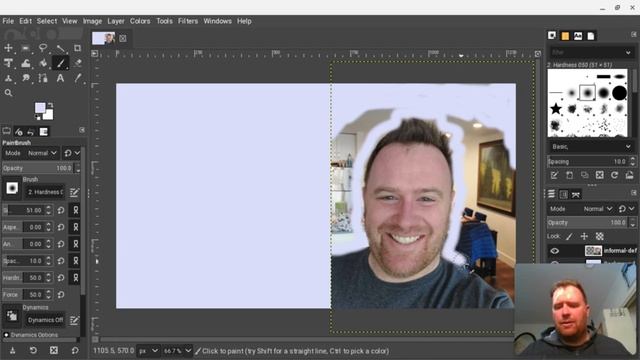Open the unit px dropdown in status bar

(x=148, y=351)
